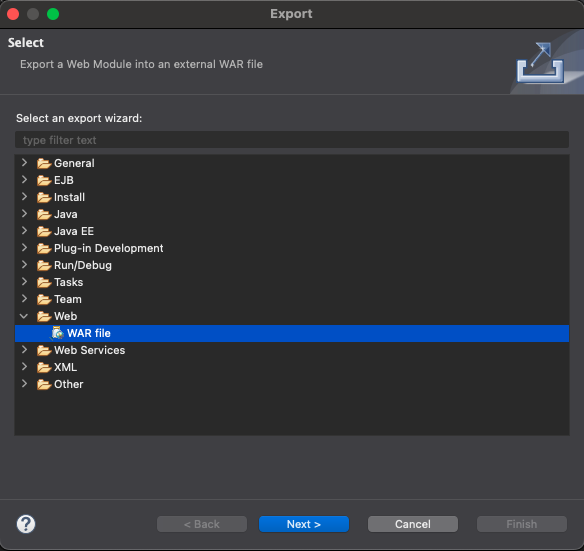Open the help question mark icon

[x=26, y=524]
